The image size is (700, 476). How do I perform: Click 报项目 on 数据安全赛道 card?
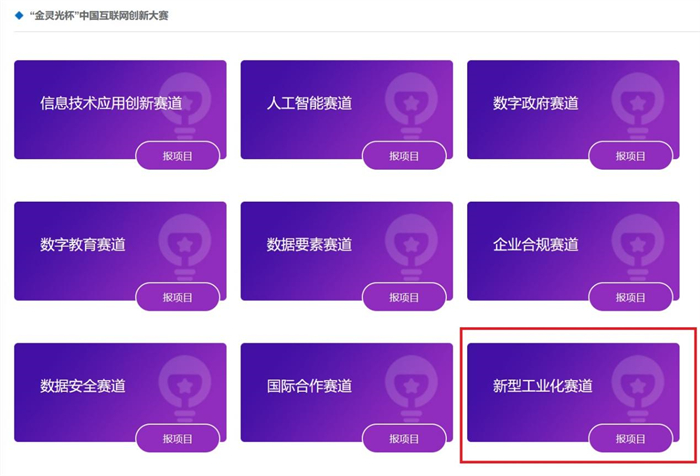178,438
